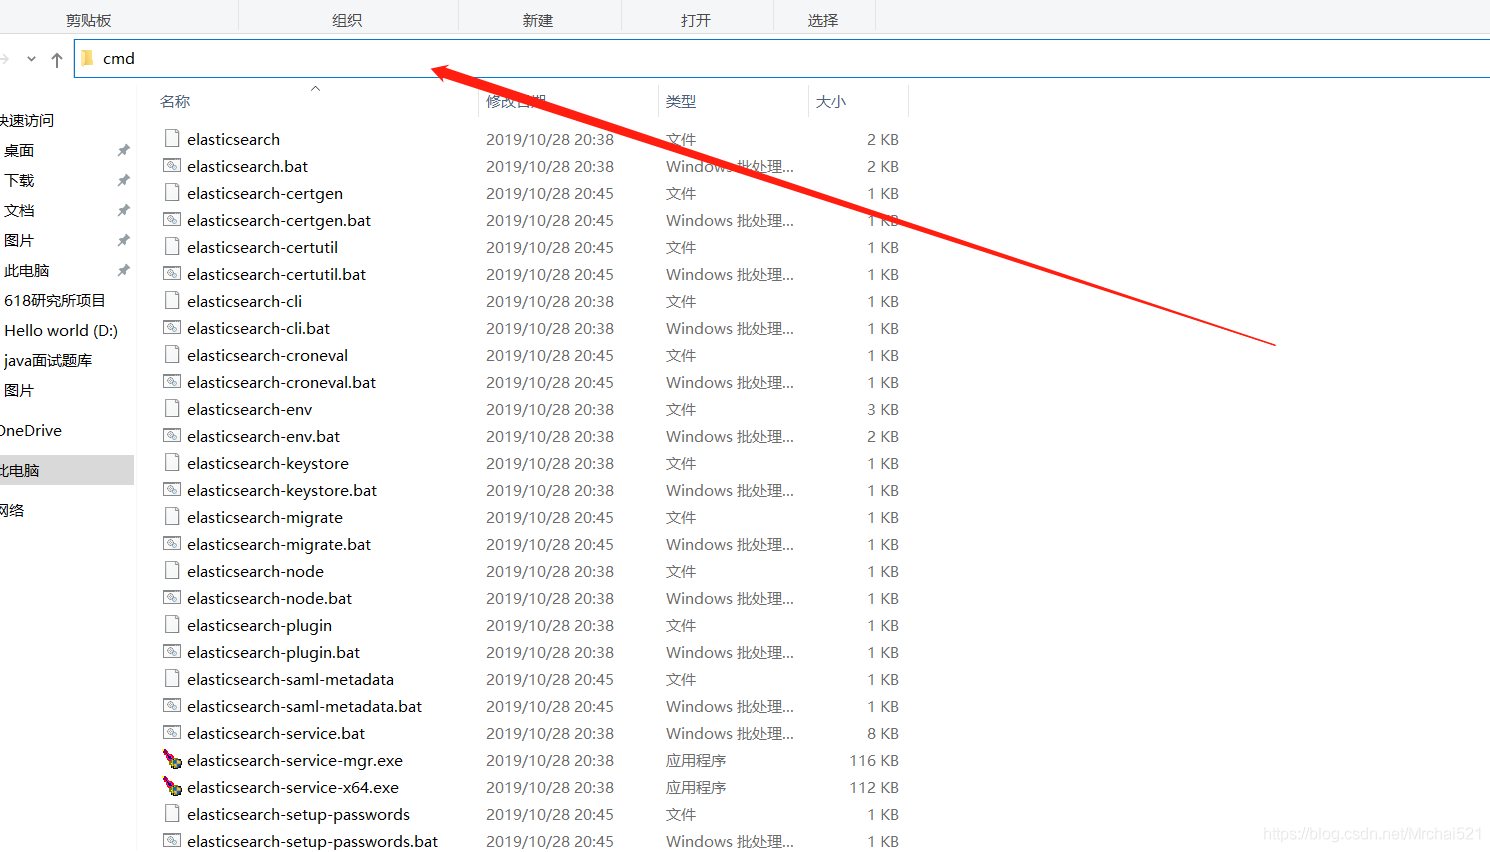Click the 打开 ribbon group label
Screen dimensions: 1490x852
[x=696, y=20]
